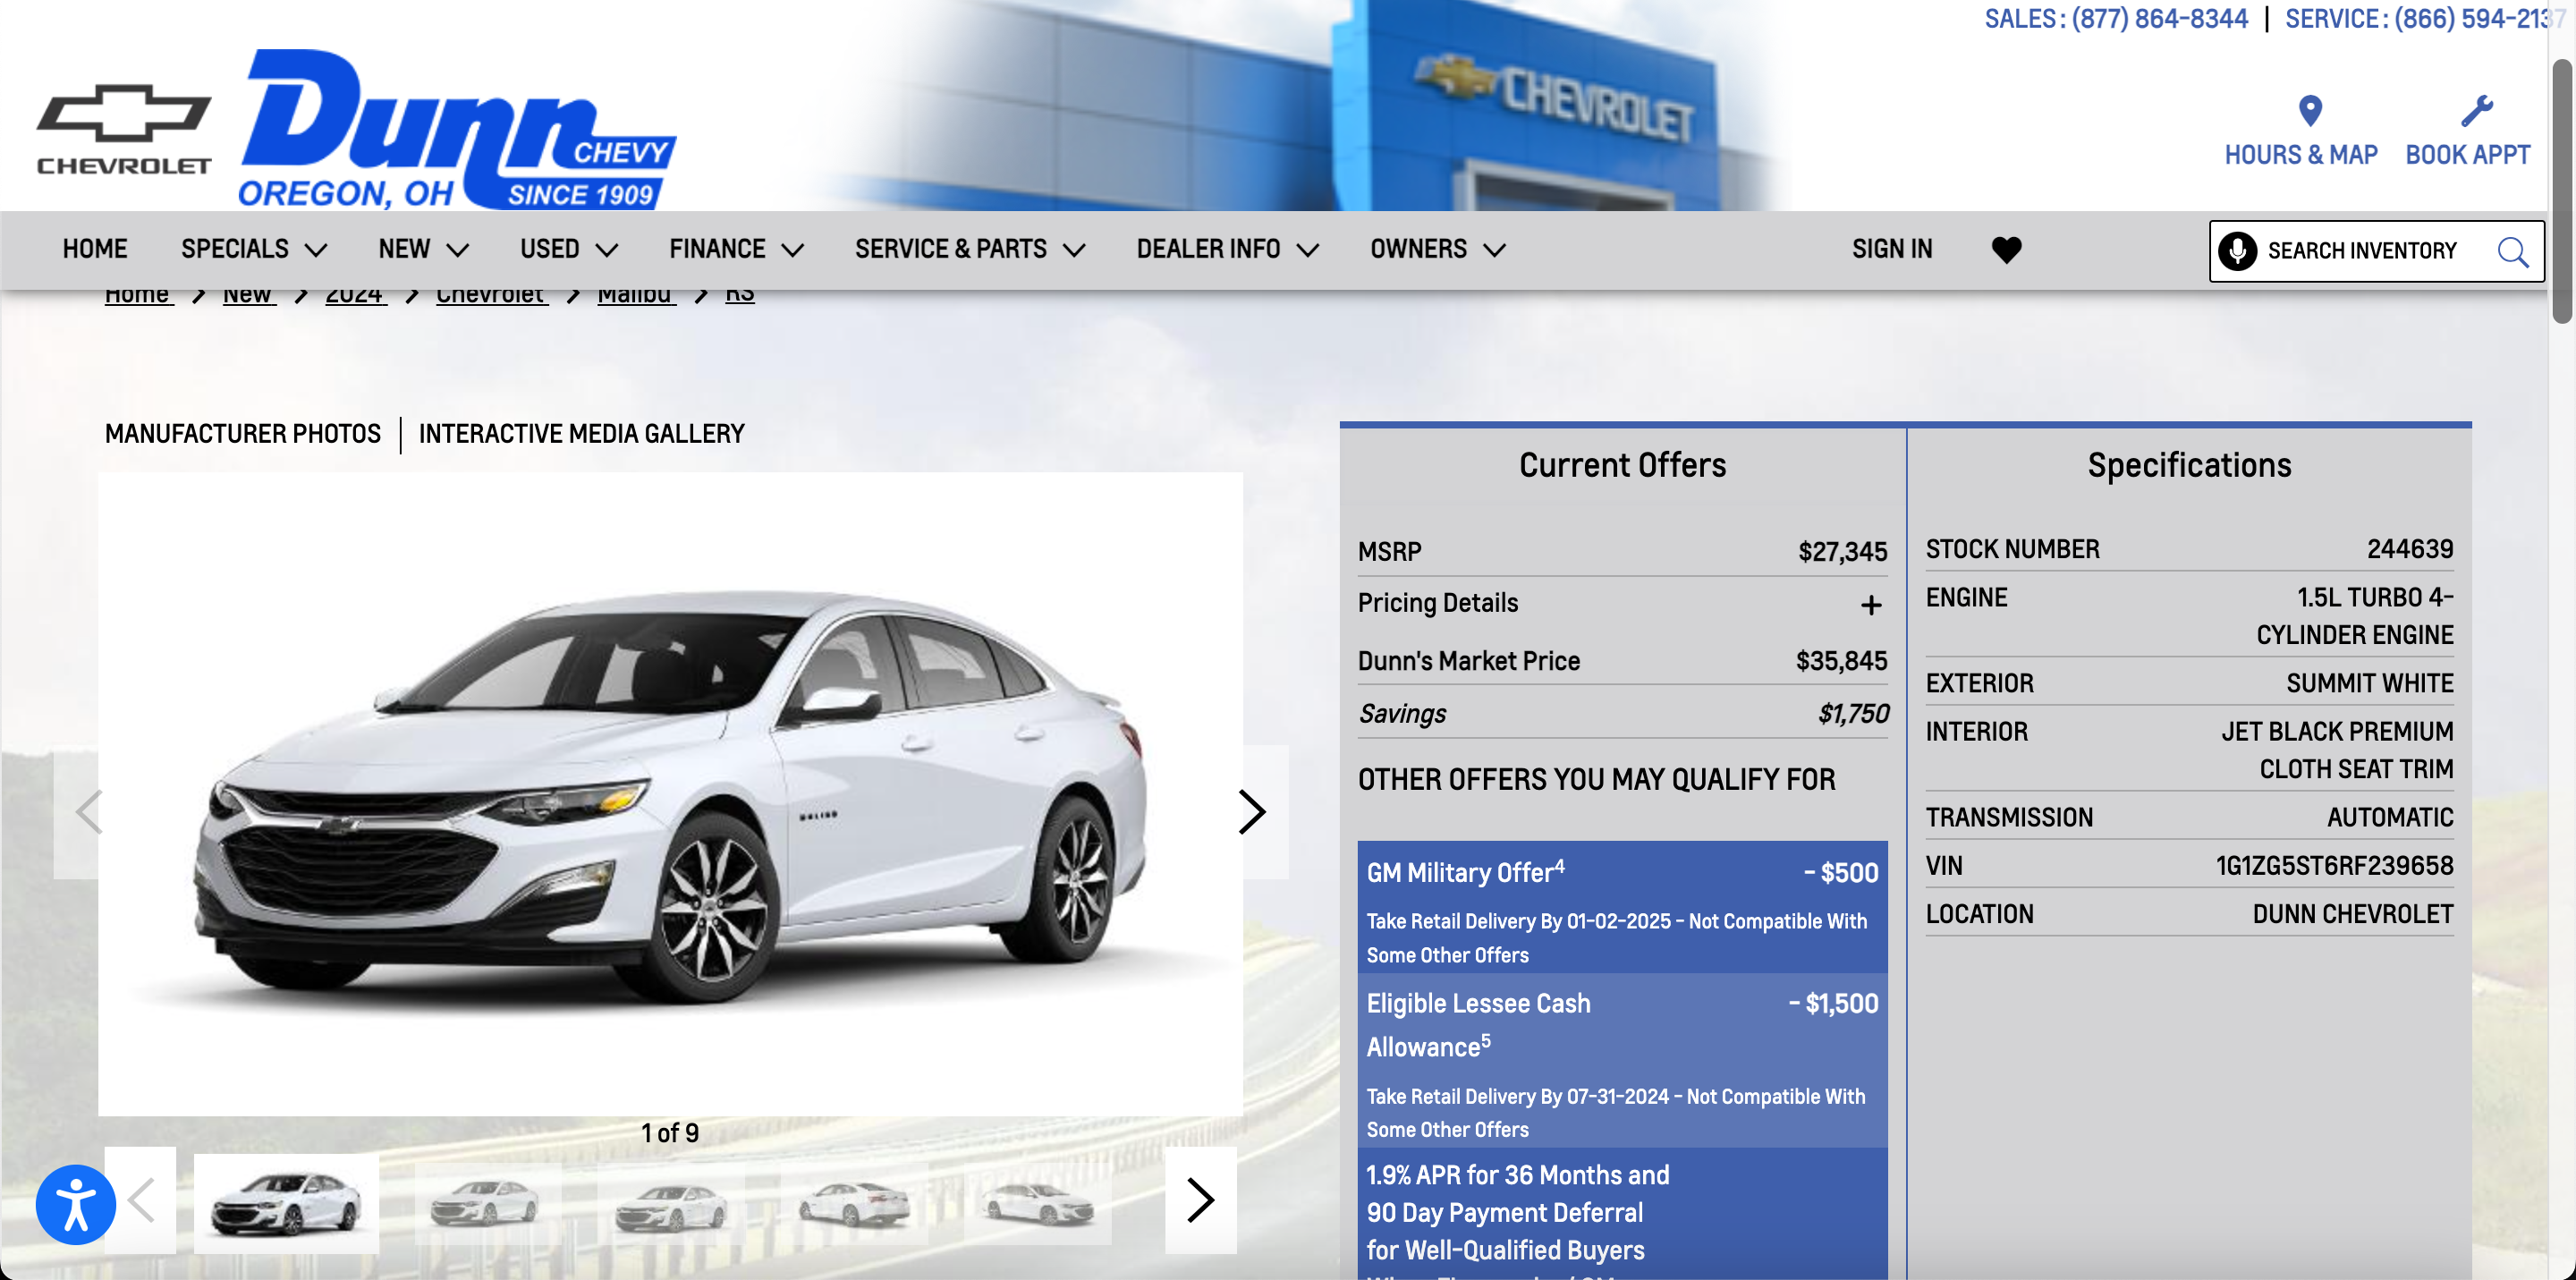Click the magnifying glass search icon
This screenshot has width=2576, height=1280.
[x=2511, y=251]
